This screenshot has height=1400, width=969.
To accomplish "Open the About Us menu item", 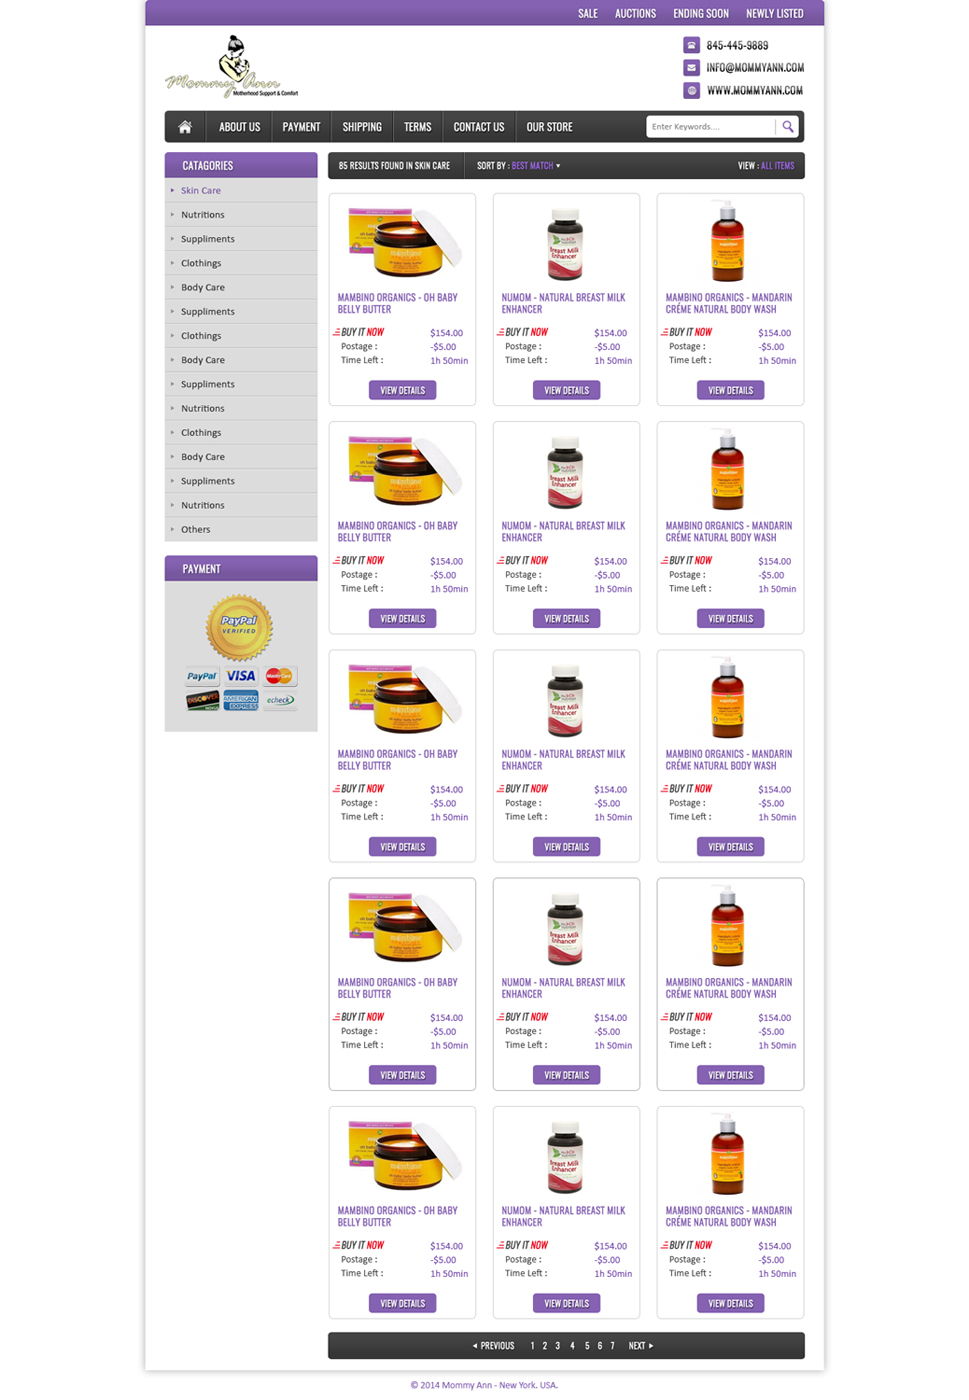I will (x=239, y=127).
